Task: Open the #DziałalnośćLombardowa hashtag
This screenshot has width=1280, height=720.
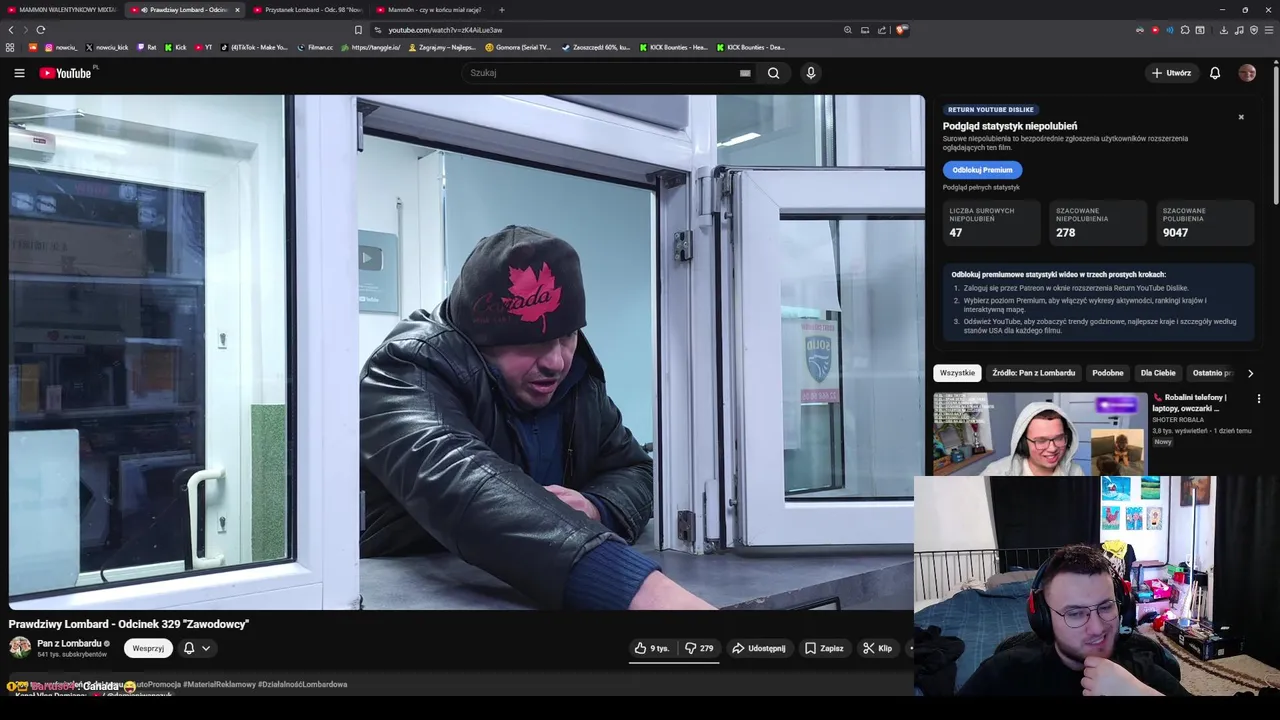Action: [302, 685]
